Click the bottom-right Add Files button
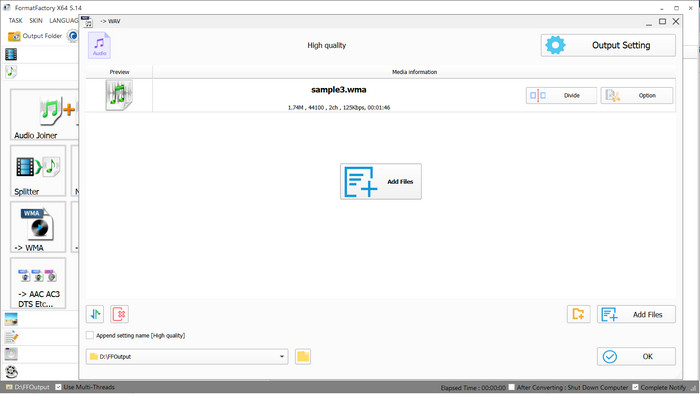 point(636,315)
